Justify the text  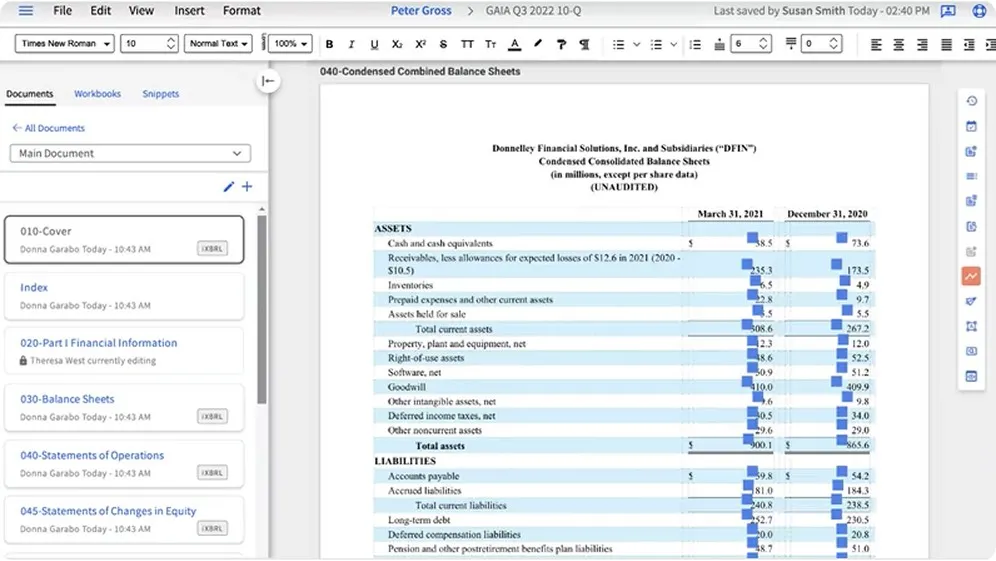point(946,44)
